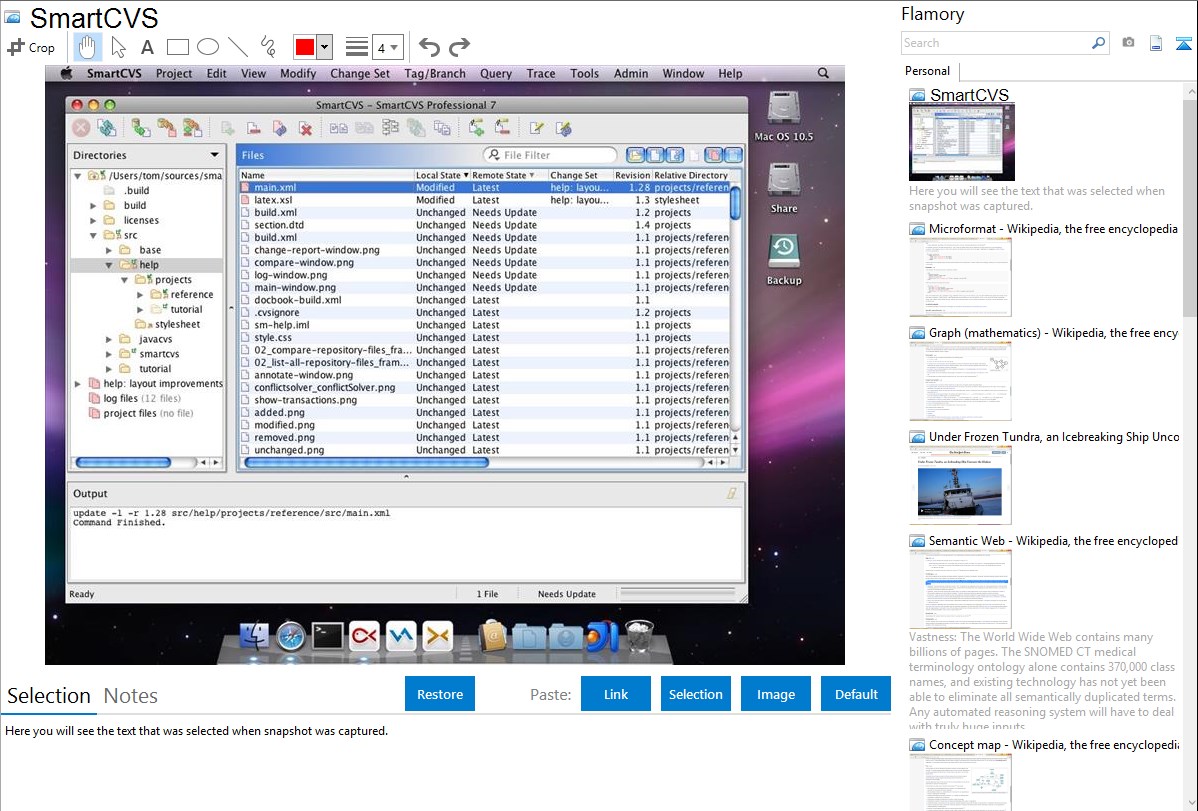1198x811 pixels.
Task: Select the straight line tool
Action: pos(238,47)
